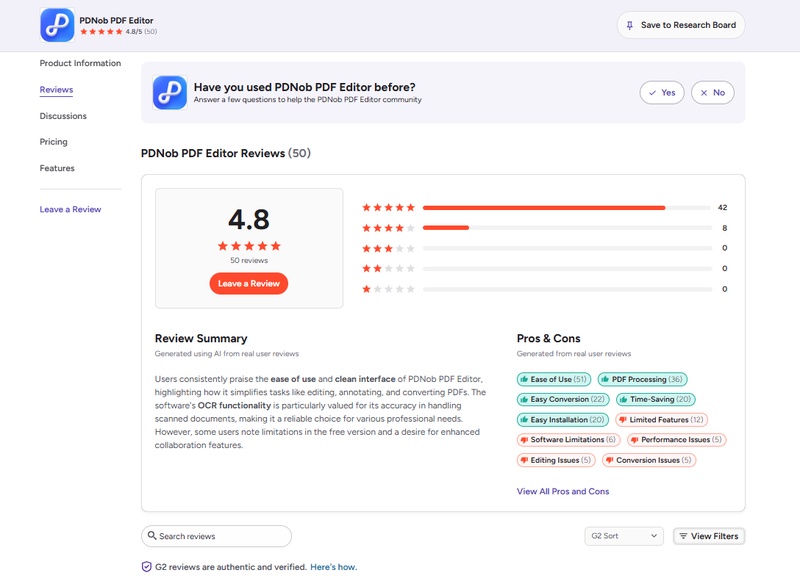Select the Limited Features (12) tag

[x=661, y=420]
